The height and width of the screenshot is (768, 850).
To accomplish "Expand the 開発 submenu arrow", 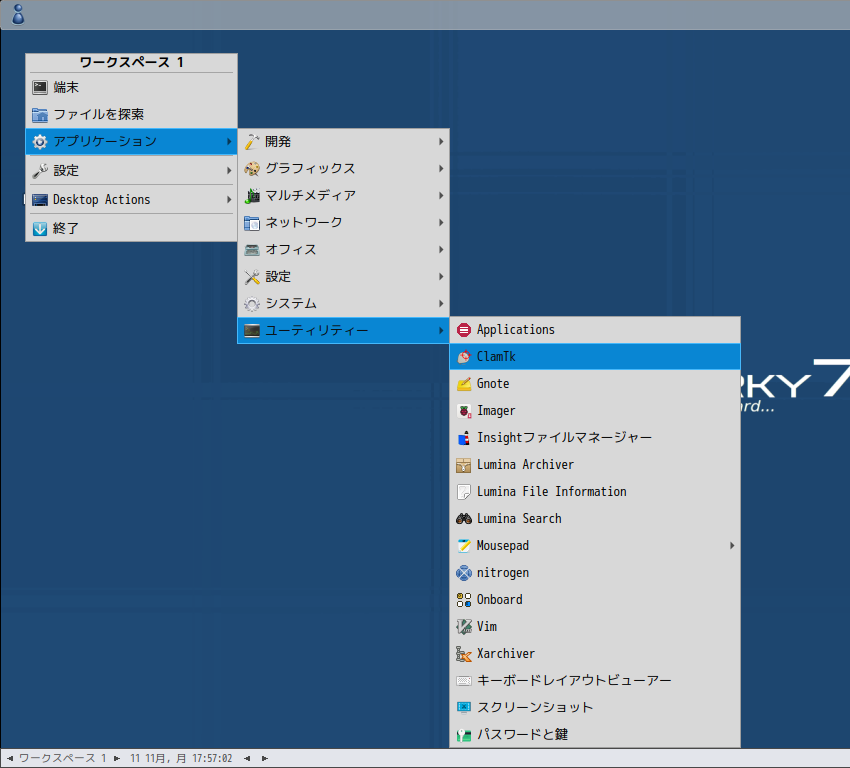I will click(441, 141).
